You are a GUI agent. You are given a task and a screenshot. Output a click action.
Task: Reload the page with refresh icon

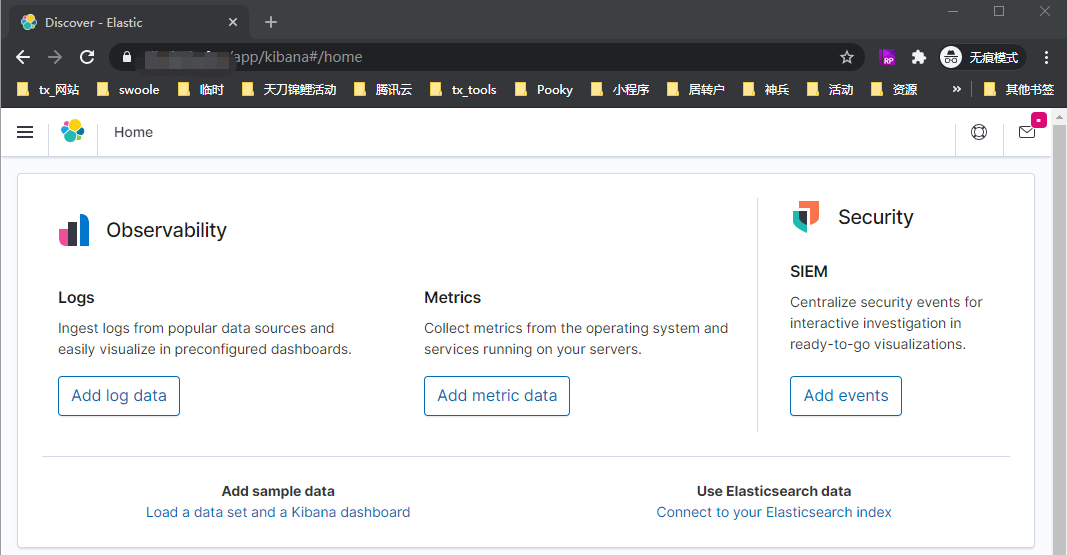87,57
